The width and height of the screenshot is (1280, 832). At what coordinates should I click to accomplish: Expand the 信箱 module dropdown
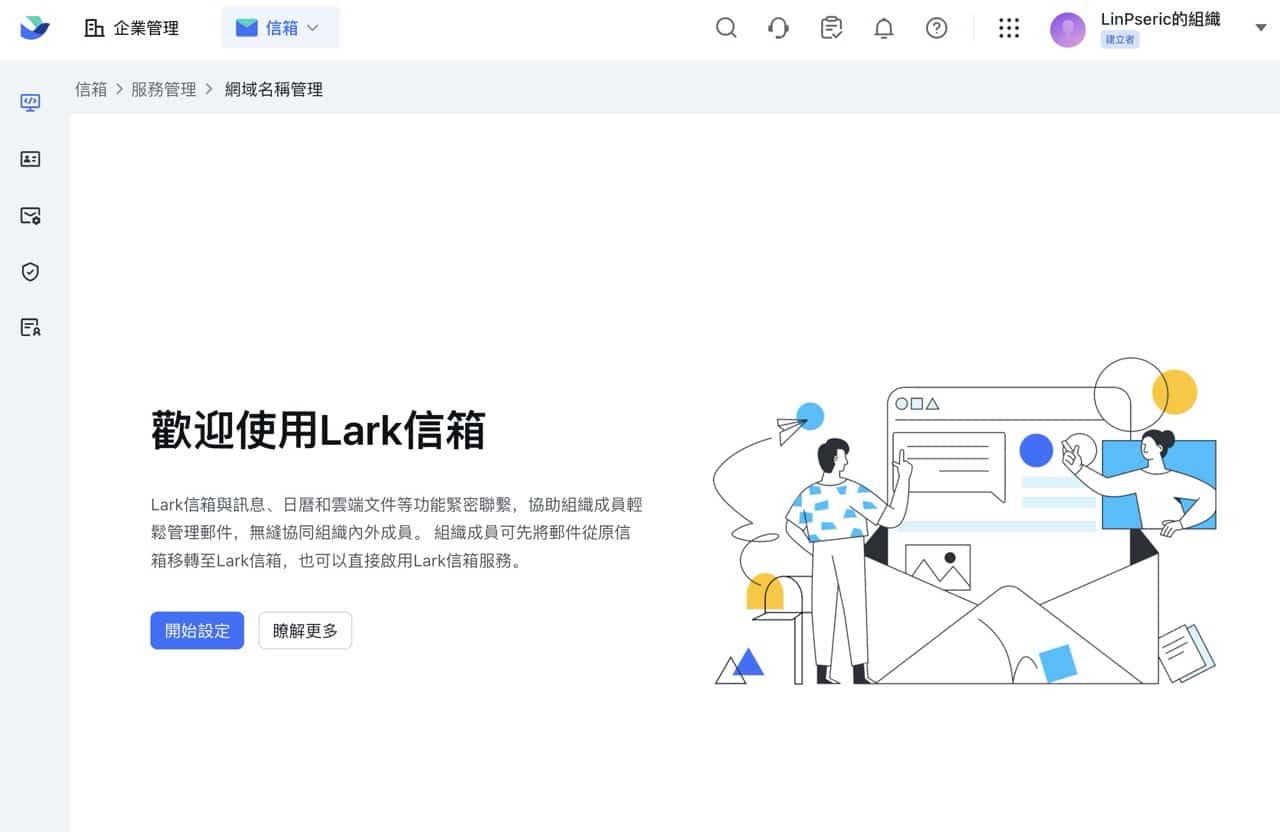click(280, 28)
